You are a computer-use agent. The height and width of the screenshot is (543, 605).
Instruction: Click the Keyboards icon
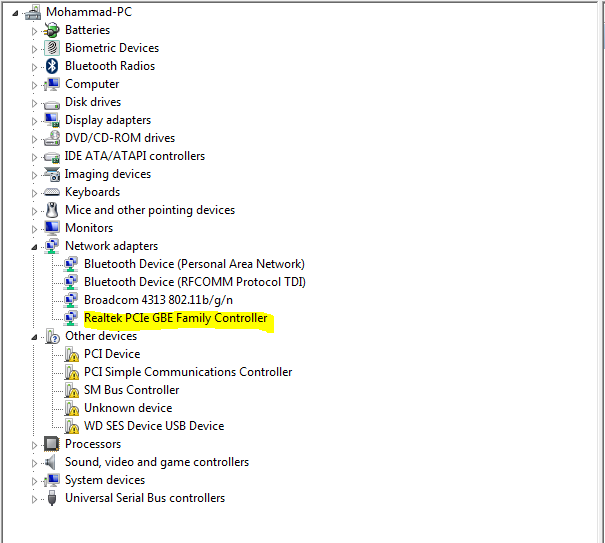[52, 192]
